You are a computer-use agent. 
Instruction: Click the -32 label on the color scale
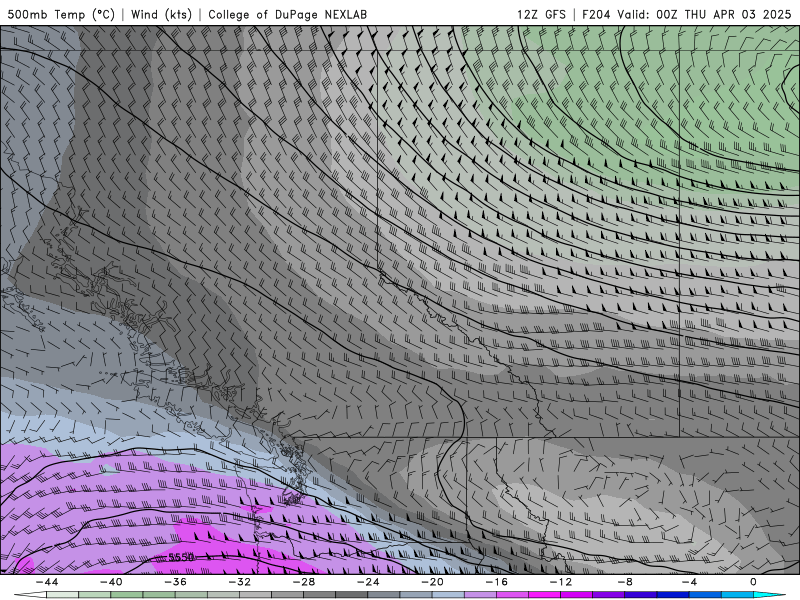click(240, 582)
